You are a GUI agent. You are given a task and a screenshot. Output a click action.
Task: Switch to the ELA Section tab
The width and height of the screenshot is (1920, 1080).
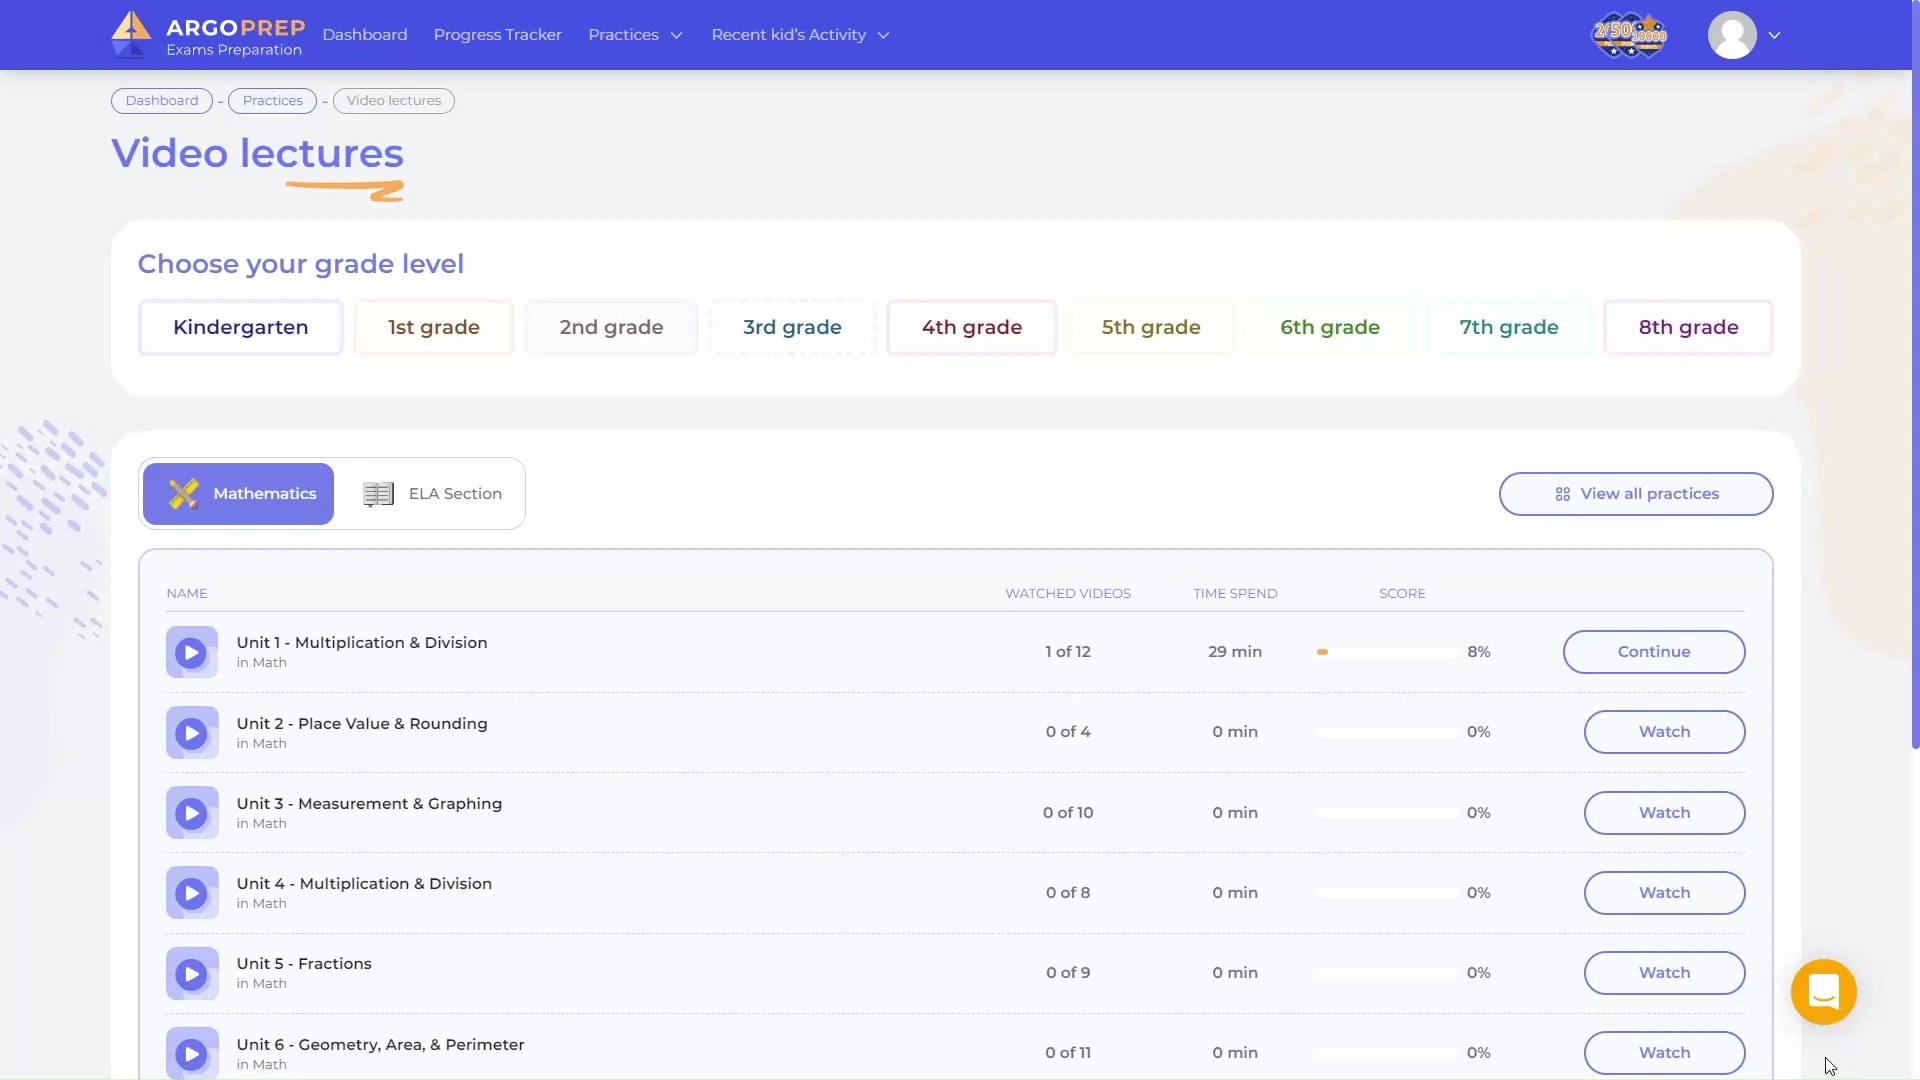(431, 494)
